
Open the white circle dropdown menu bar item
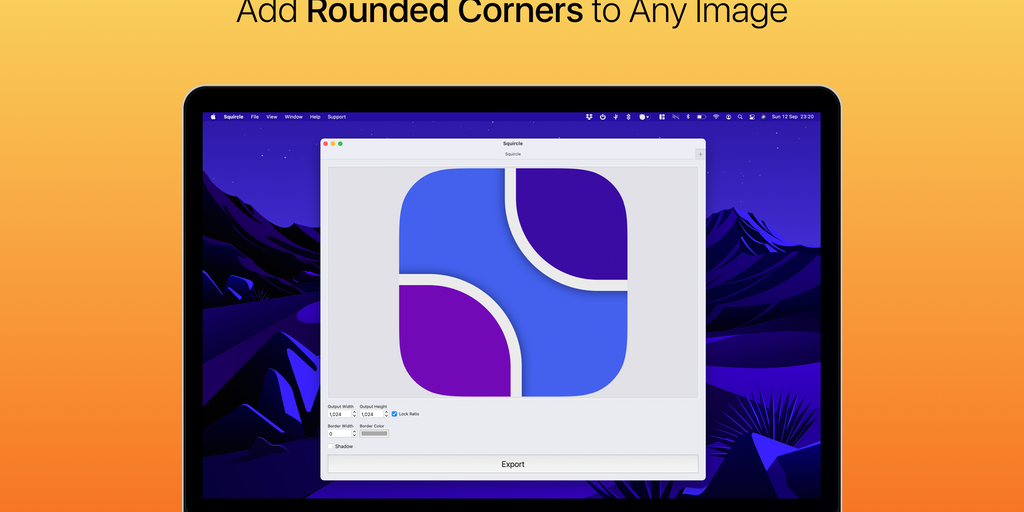click(644, 117)
